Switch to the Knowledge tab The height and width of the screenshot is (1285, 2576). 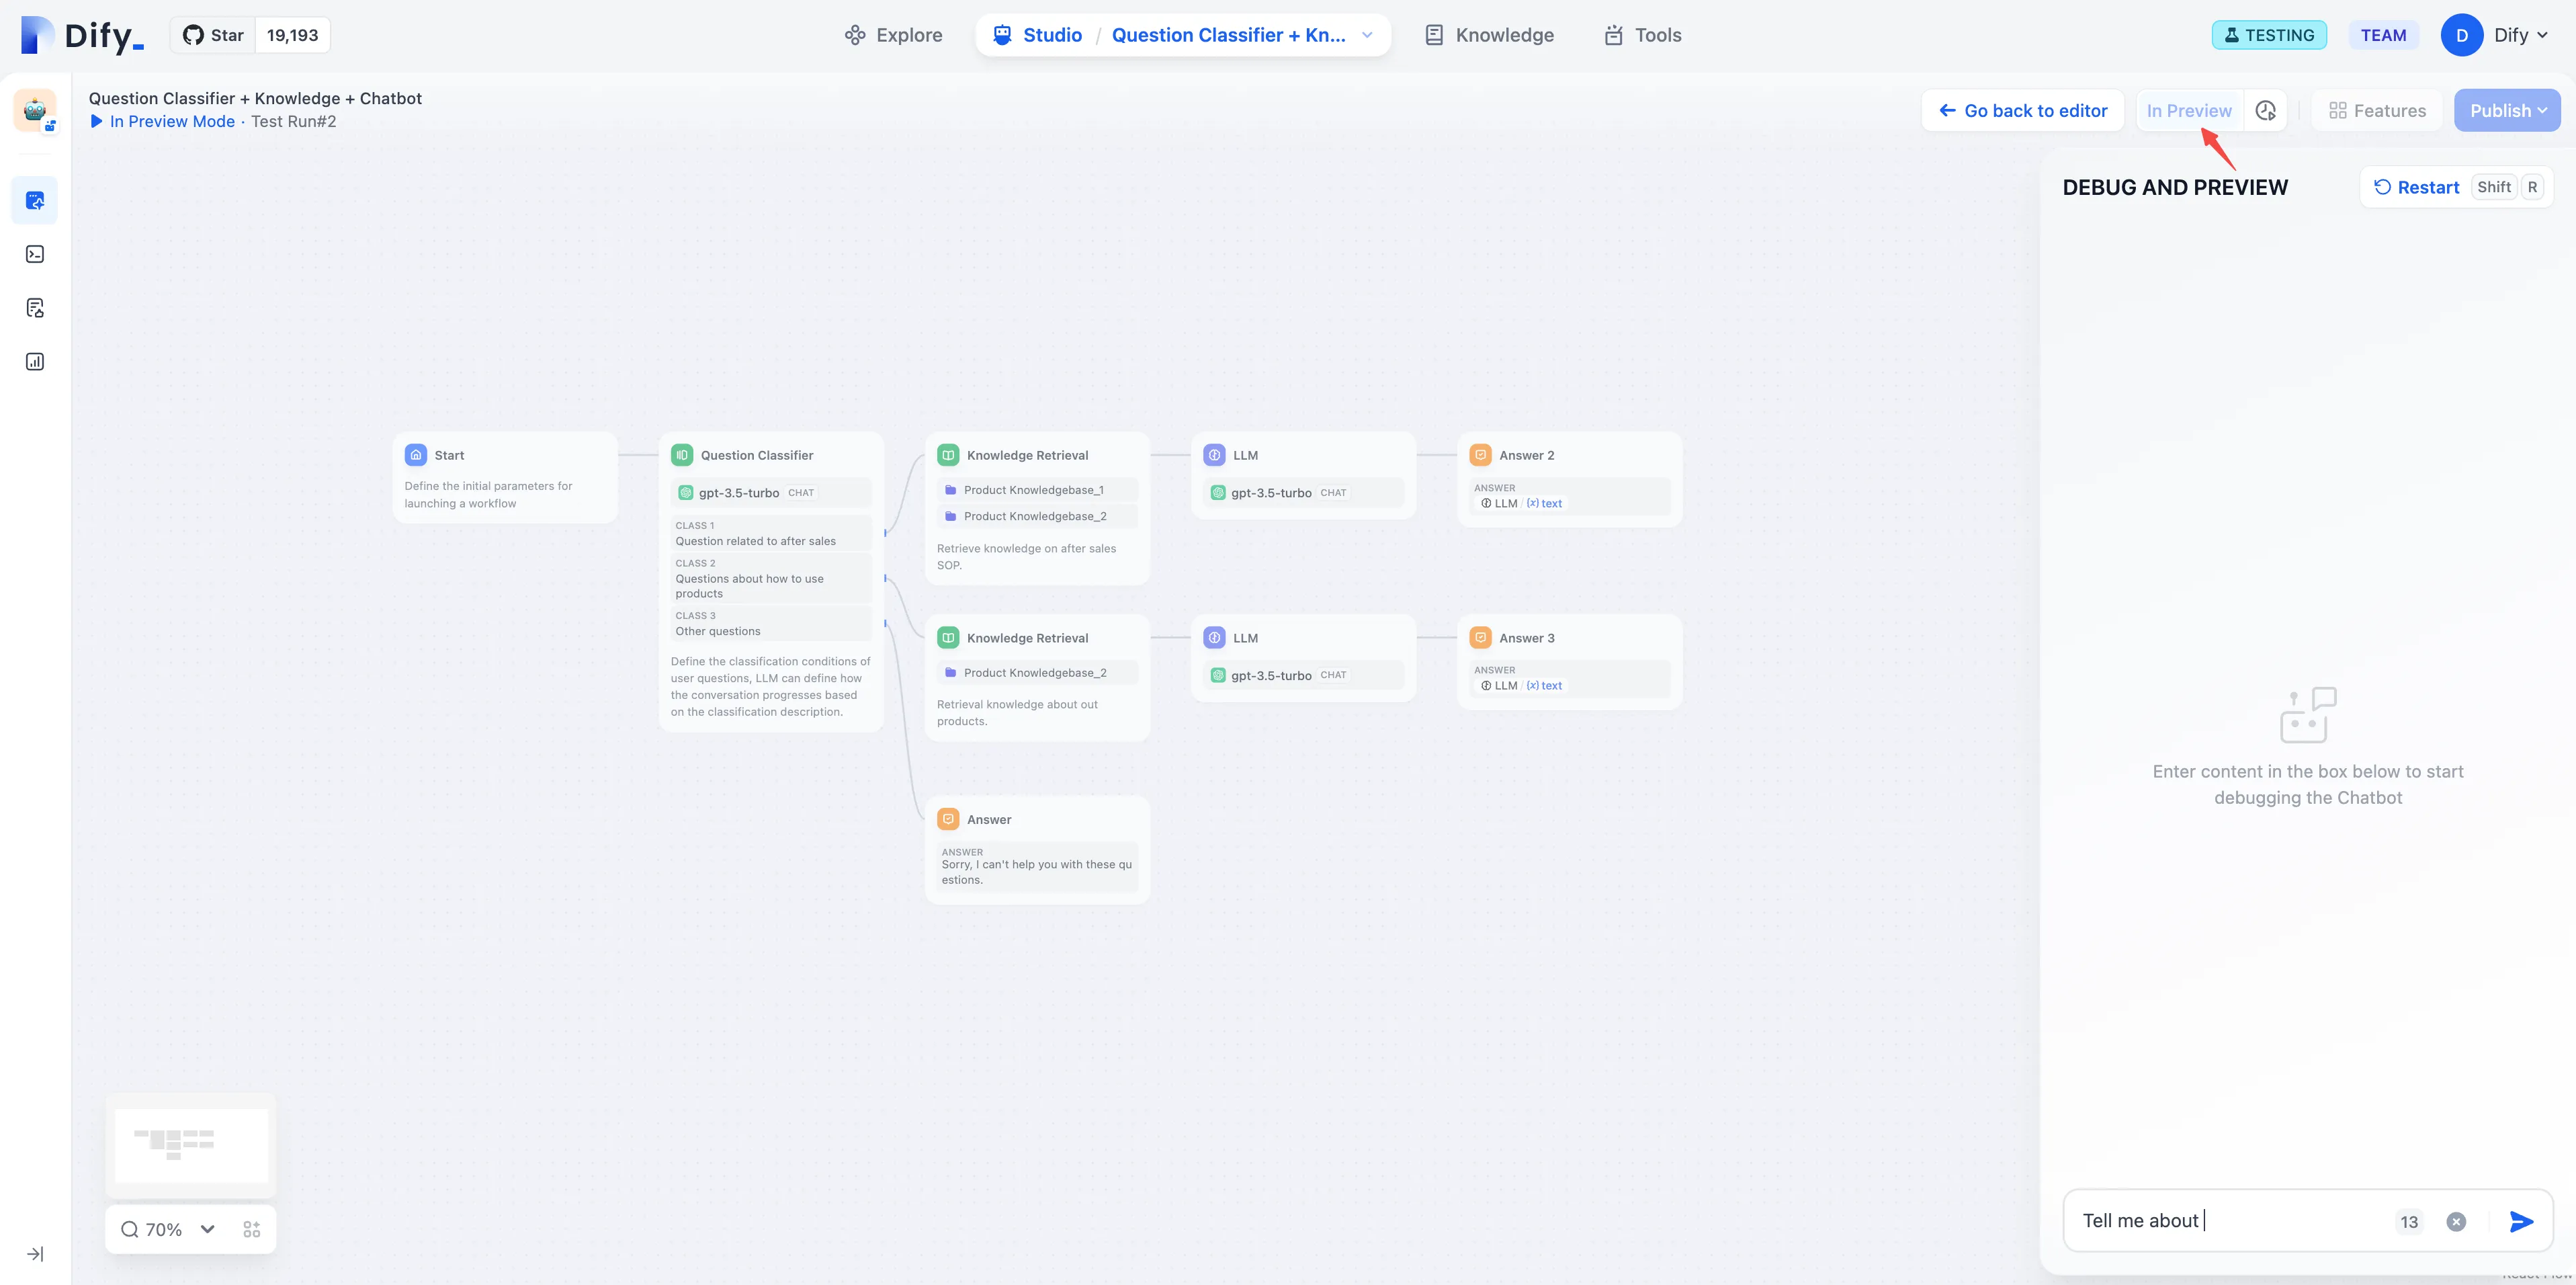1489,35
